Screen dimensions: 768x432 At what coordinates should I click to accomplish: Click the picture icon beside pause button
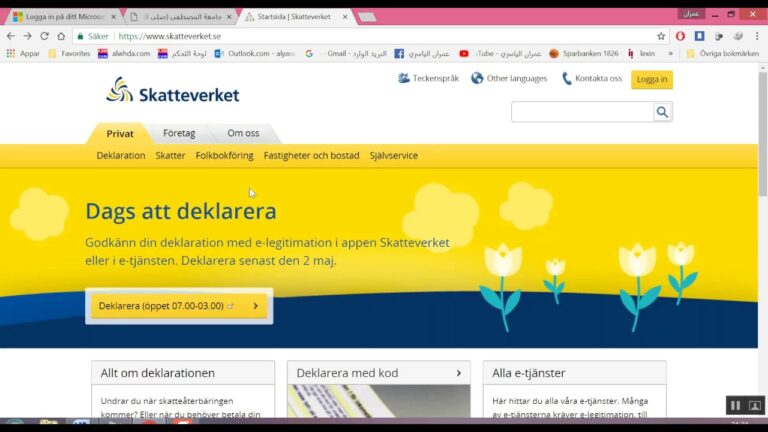[755, 406]
